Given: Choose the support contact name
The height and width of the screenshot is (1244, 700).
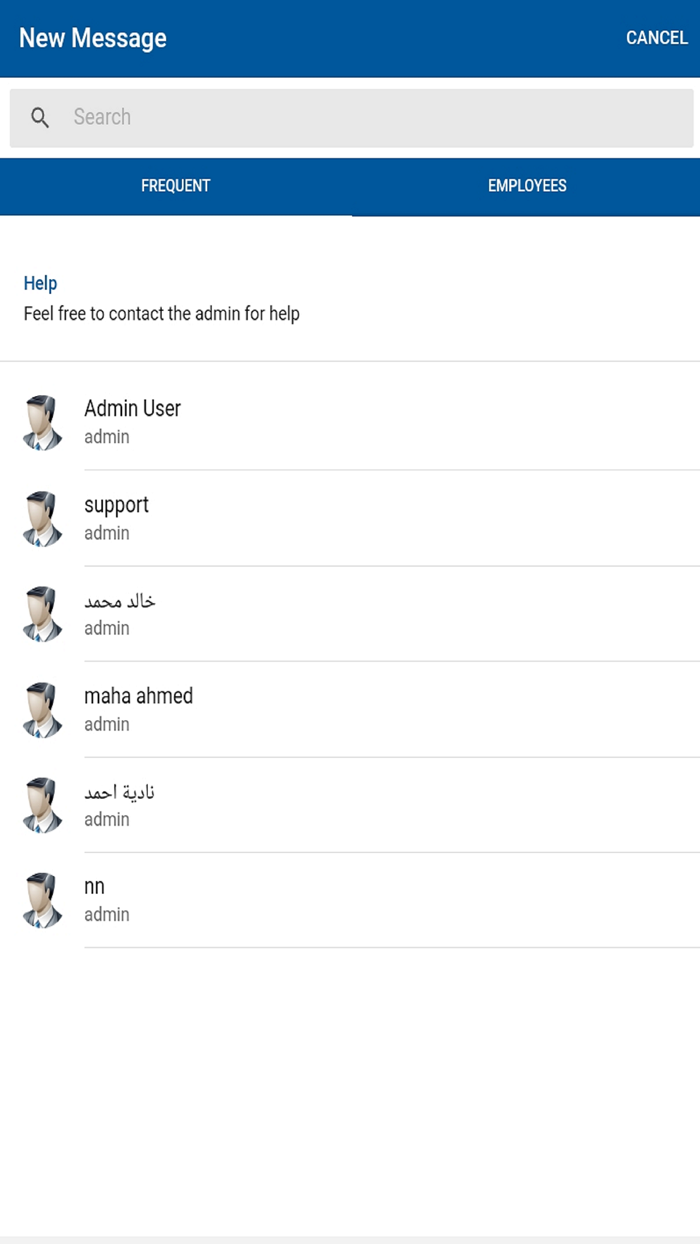Looking at the screenshot, I should [116, 505].
